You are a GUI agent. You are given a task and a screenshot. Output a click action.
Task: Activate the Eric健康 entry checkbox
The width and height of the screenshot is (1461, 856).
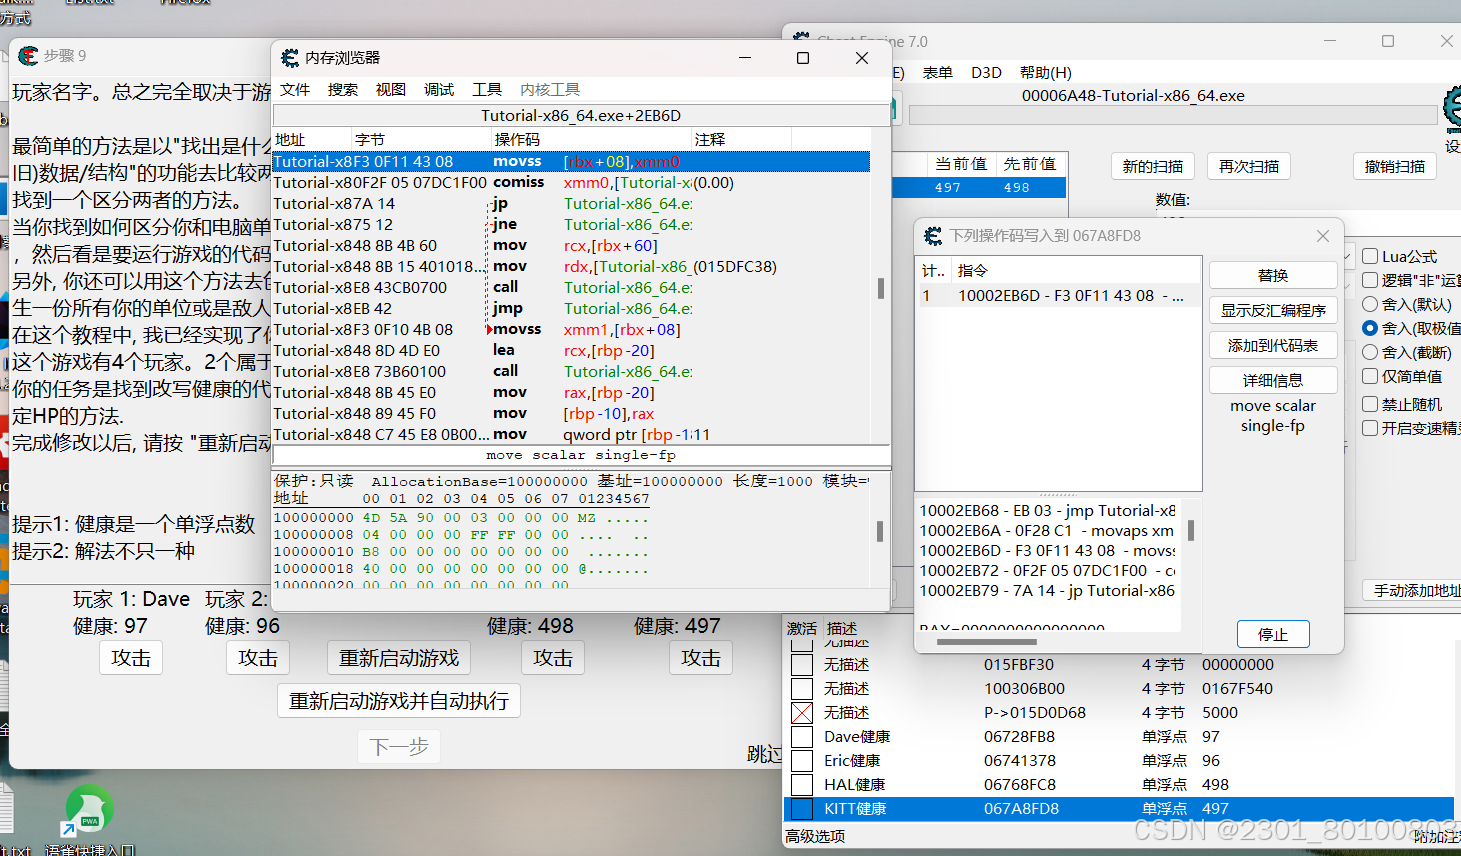tap(802, 761)
